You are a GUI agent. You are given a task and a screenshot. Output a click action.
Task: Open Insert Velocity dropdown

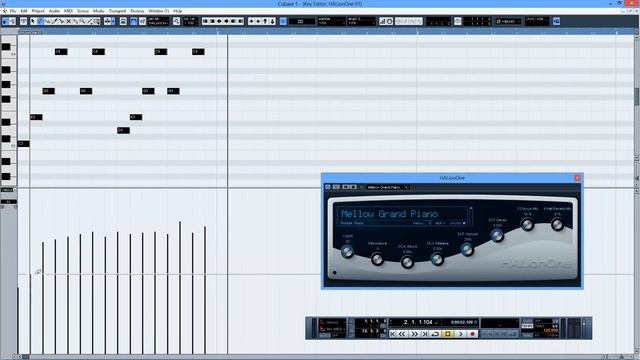coord(191,21)
